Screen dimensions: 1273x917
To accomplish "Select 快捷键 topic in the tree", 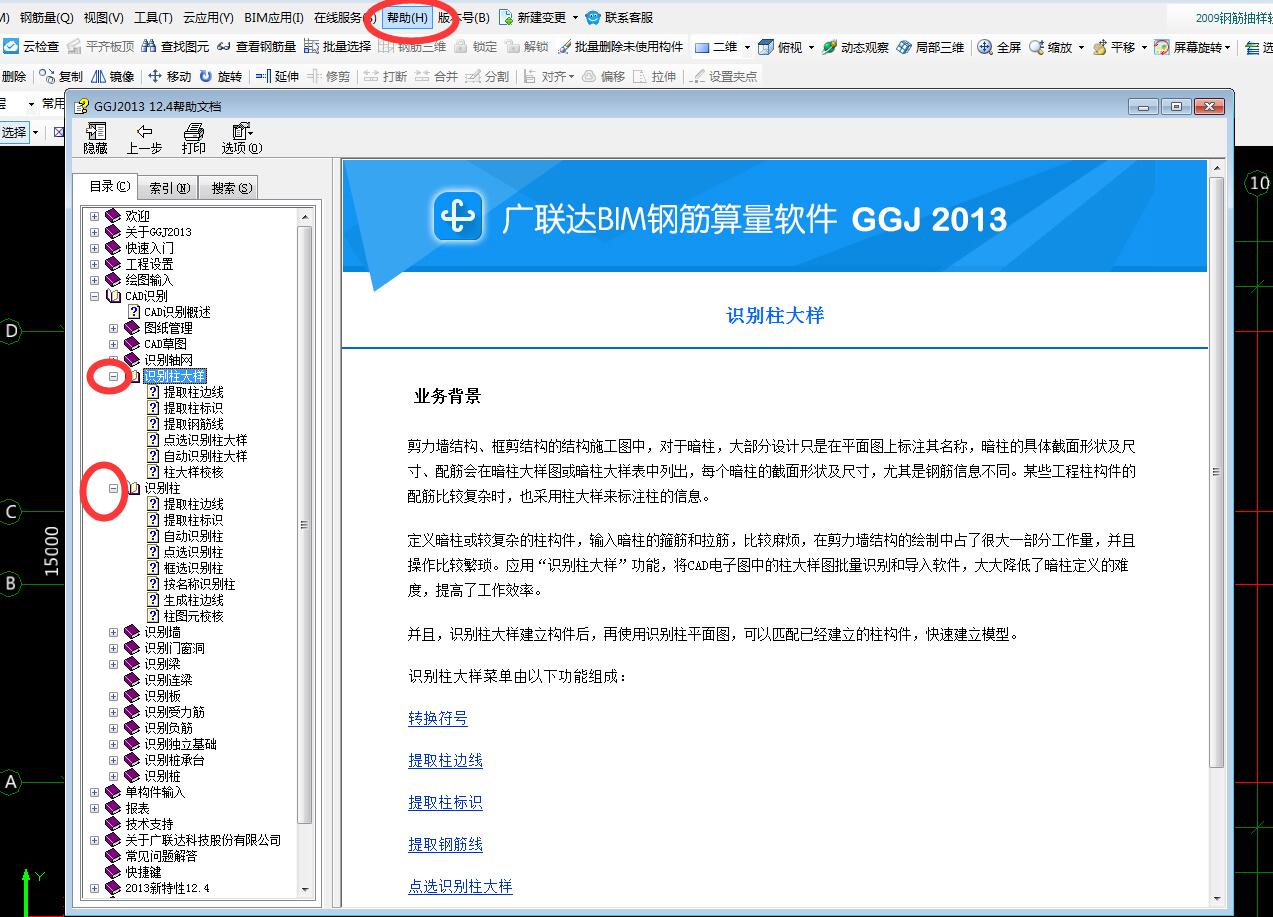I will click(143, 872).
